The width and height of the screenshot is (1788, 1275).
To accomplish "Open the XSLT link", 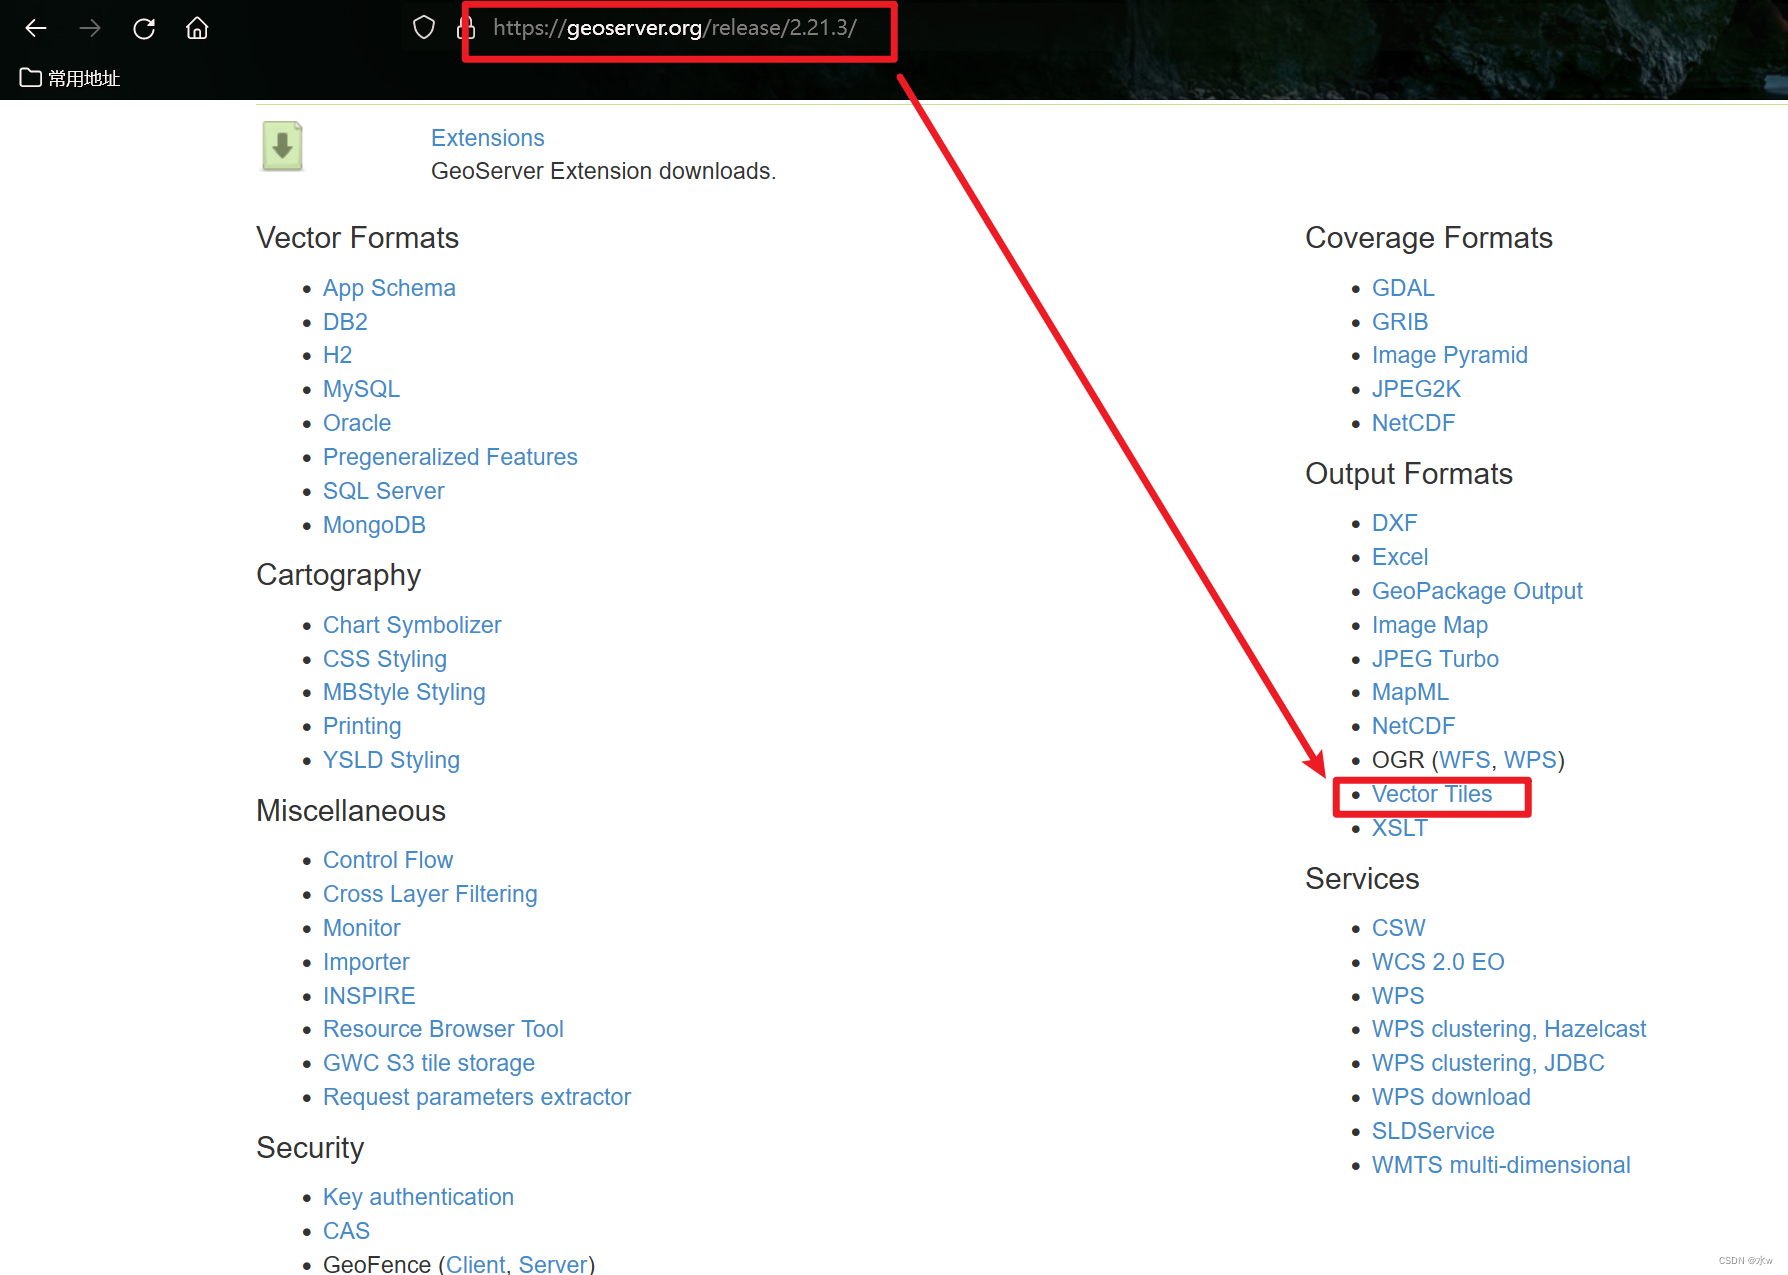I will point(1400,828).
